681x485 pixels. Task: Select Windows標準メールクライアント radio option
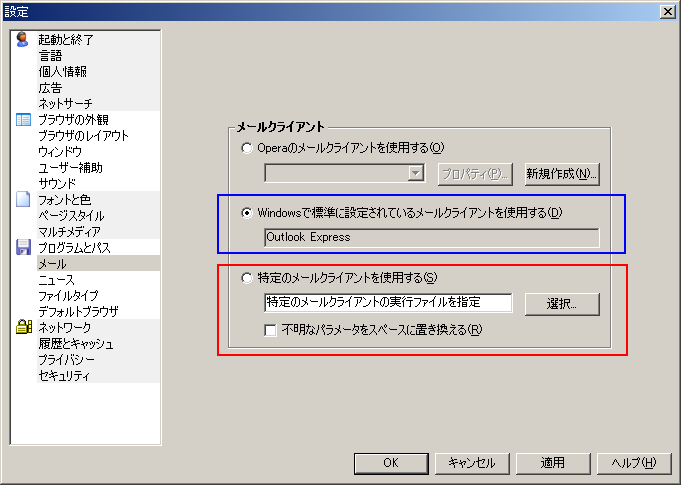[247, 212]
